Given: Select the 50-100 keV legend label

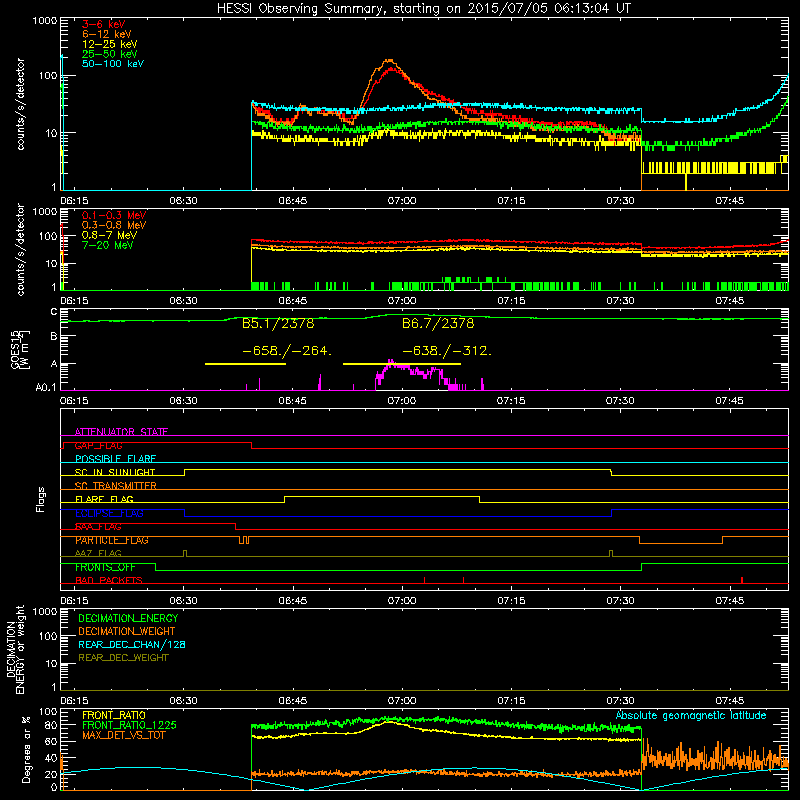Looking at the screenshot, I should tap(113, 64).
